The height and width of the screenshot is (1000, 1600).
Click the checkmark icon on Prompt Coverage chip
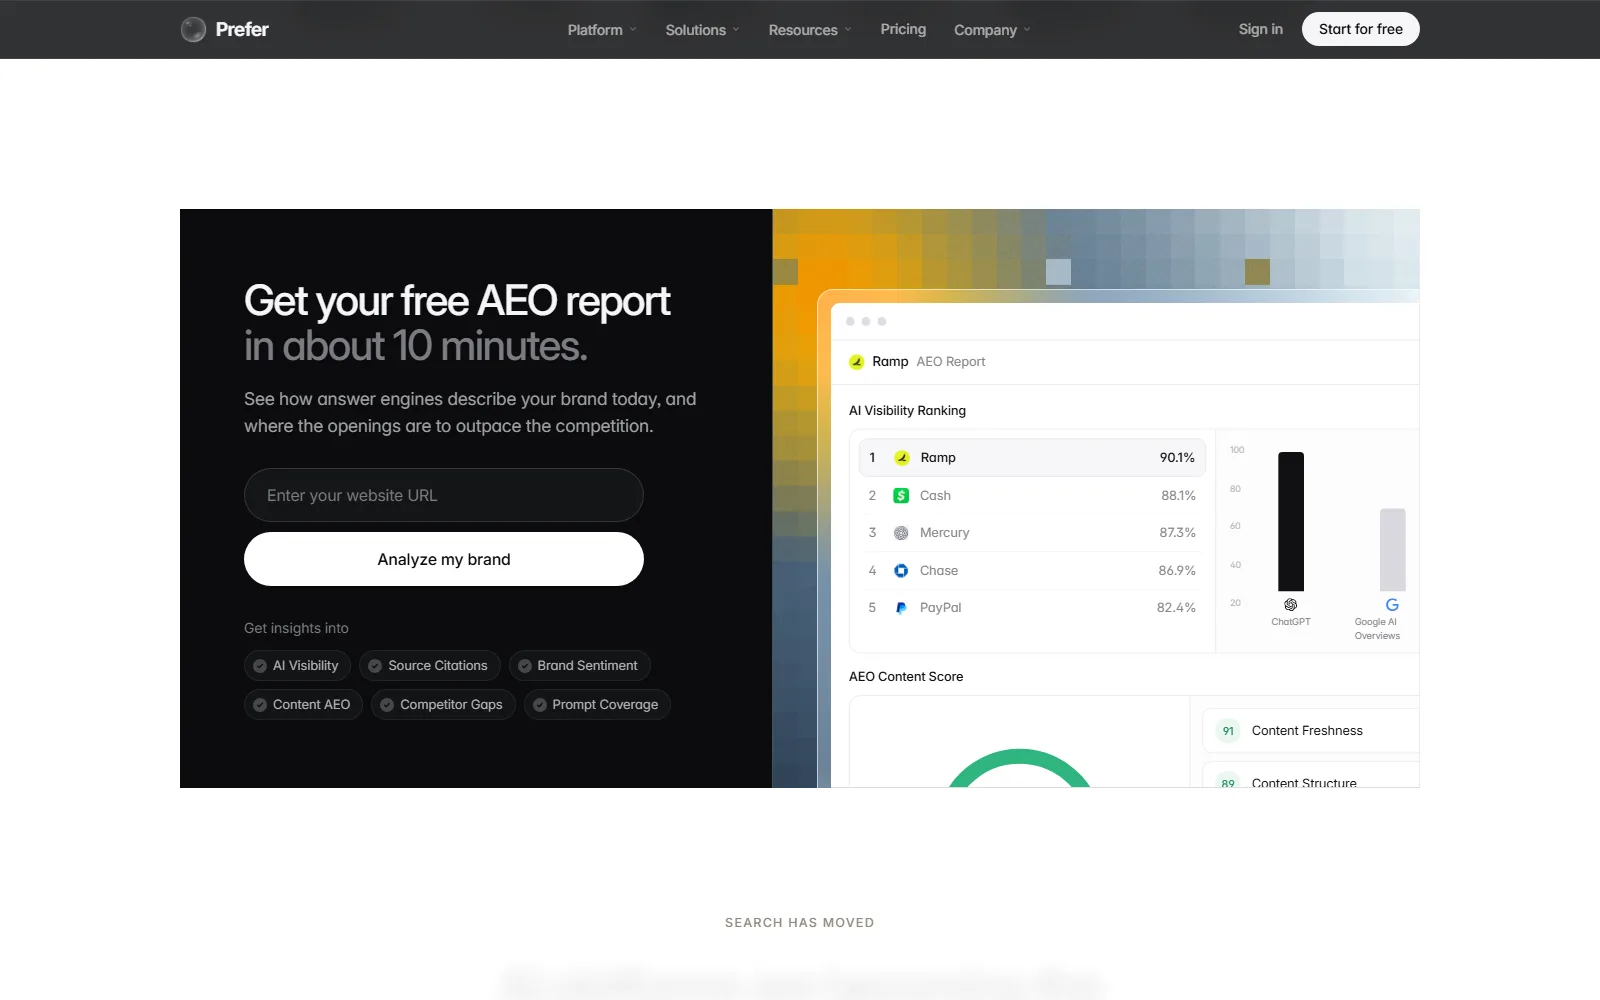pyautogui.click(x=539, y=705)
